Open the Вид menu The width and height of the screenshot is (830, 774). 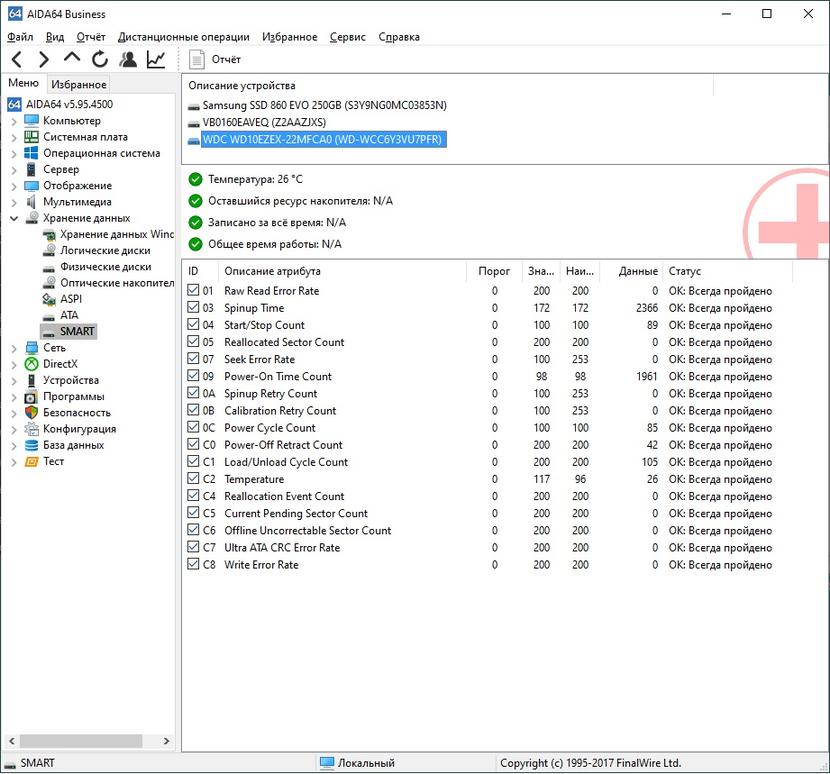pyautogui.click(x=55, y=37)
